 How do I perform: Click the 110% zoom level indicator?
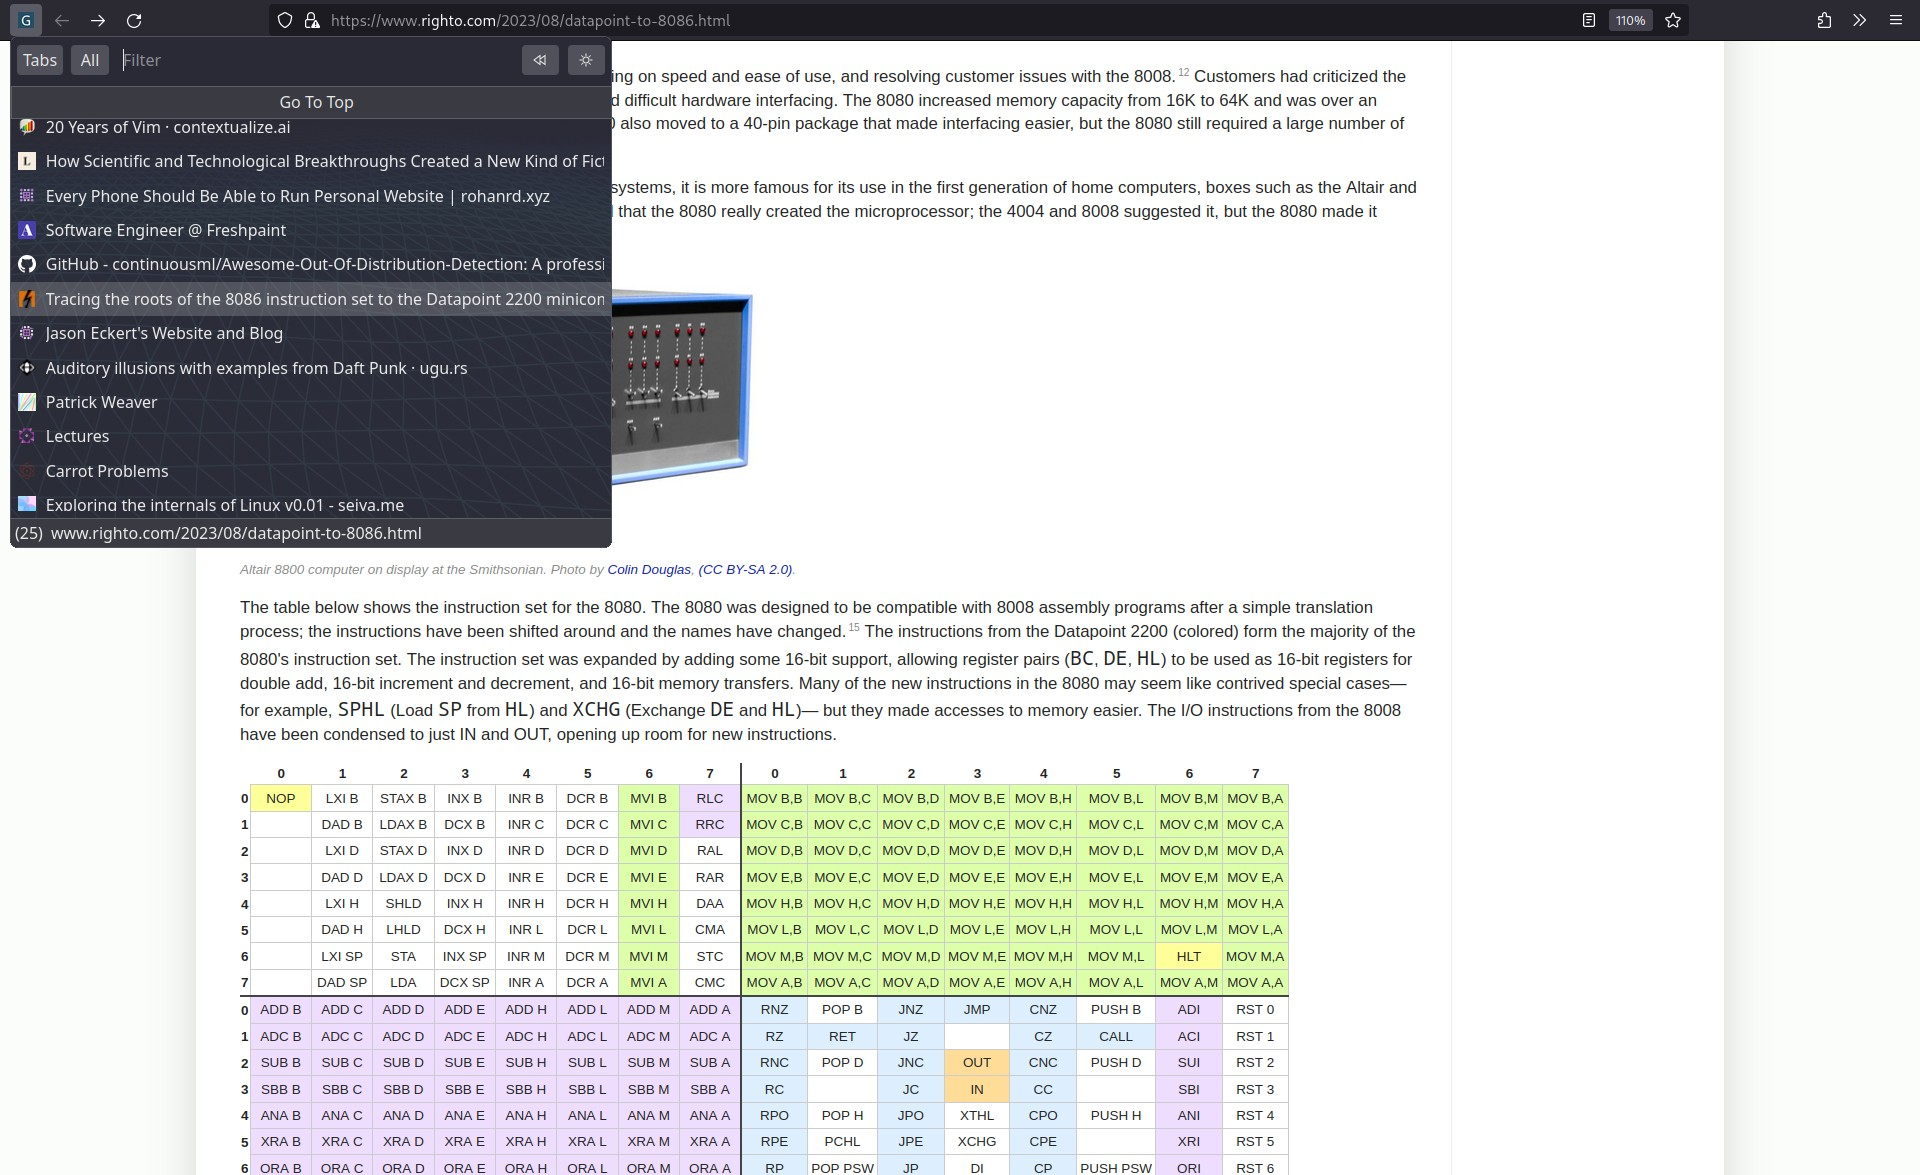1630,20
